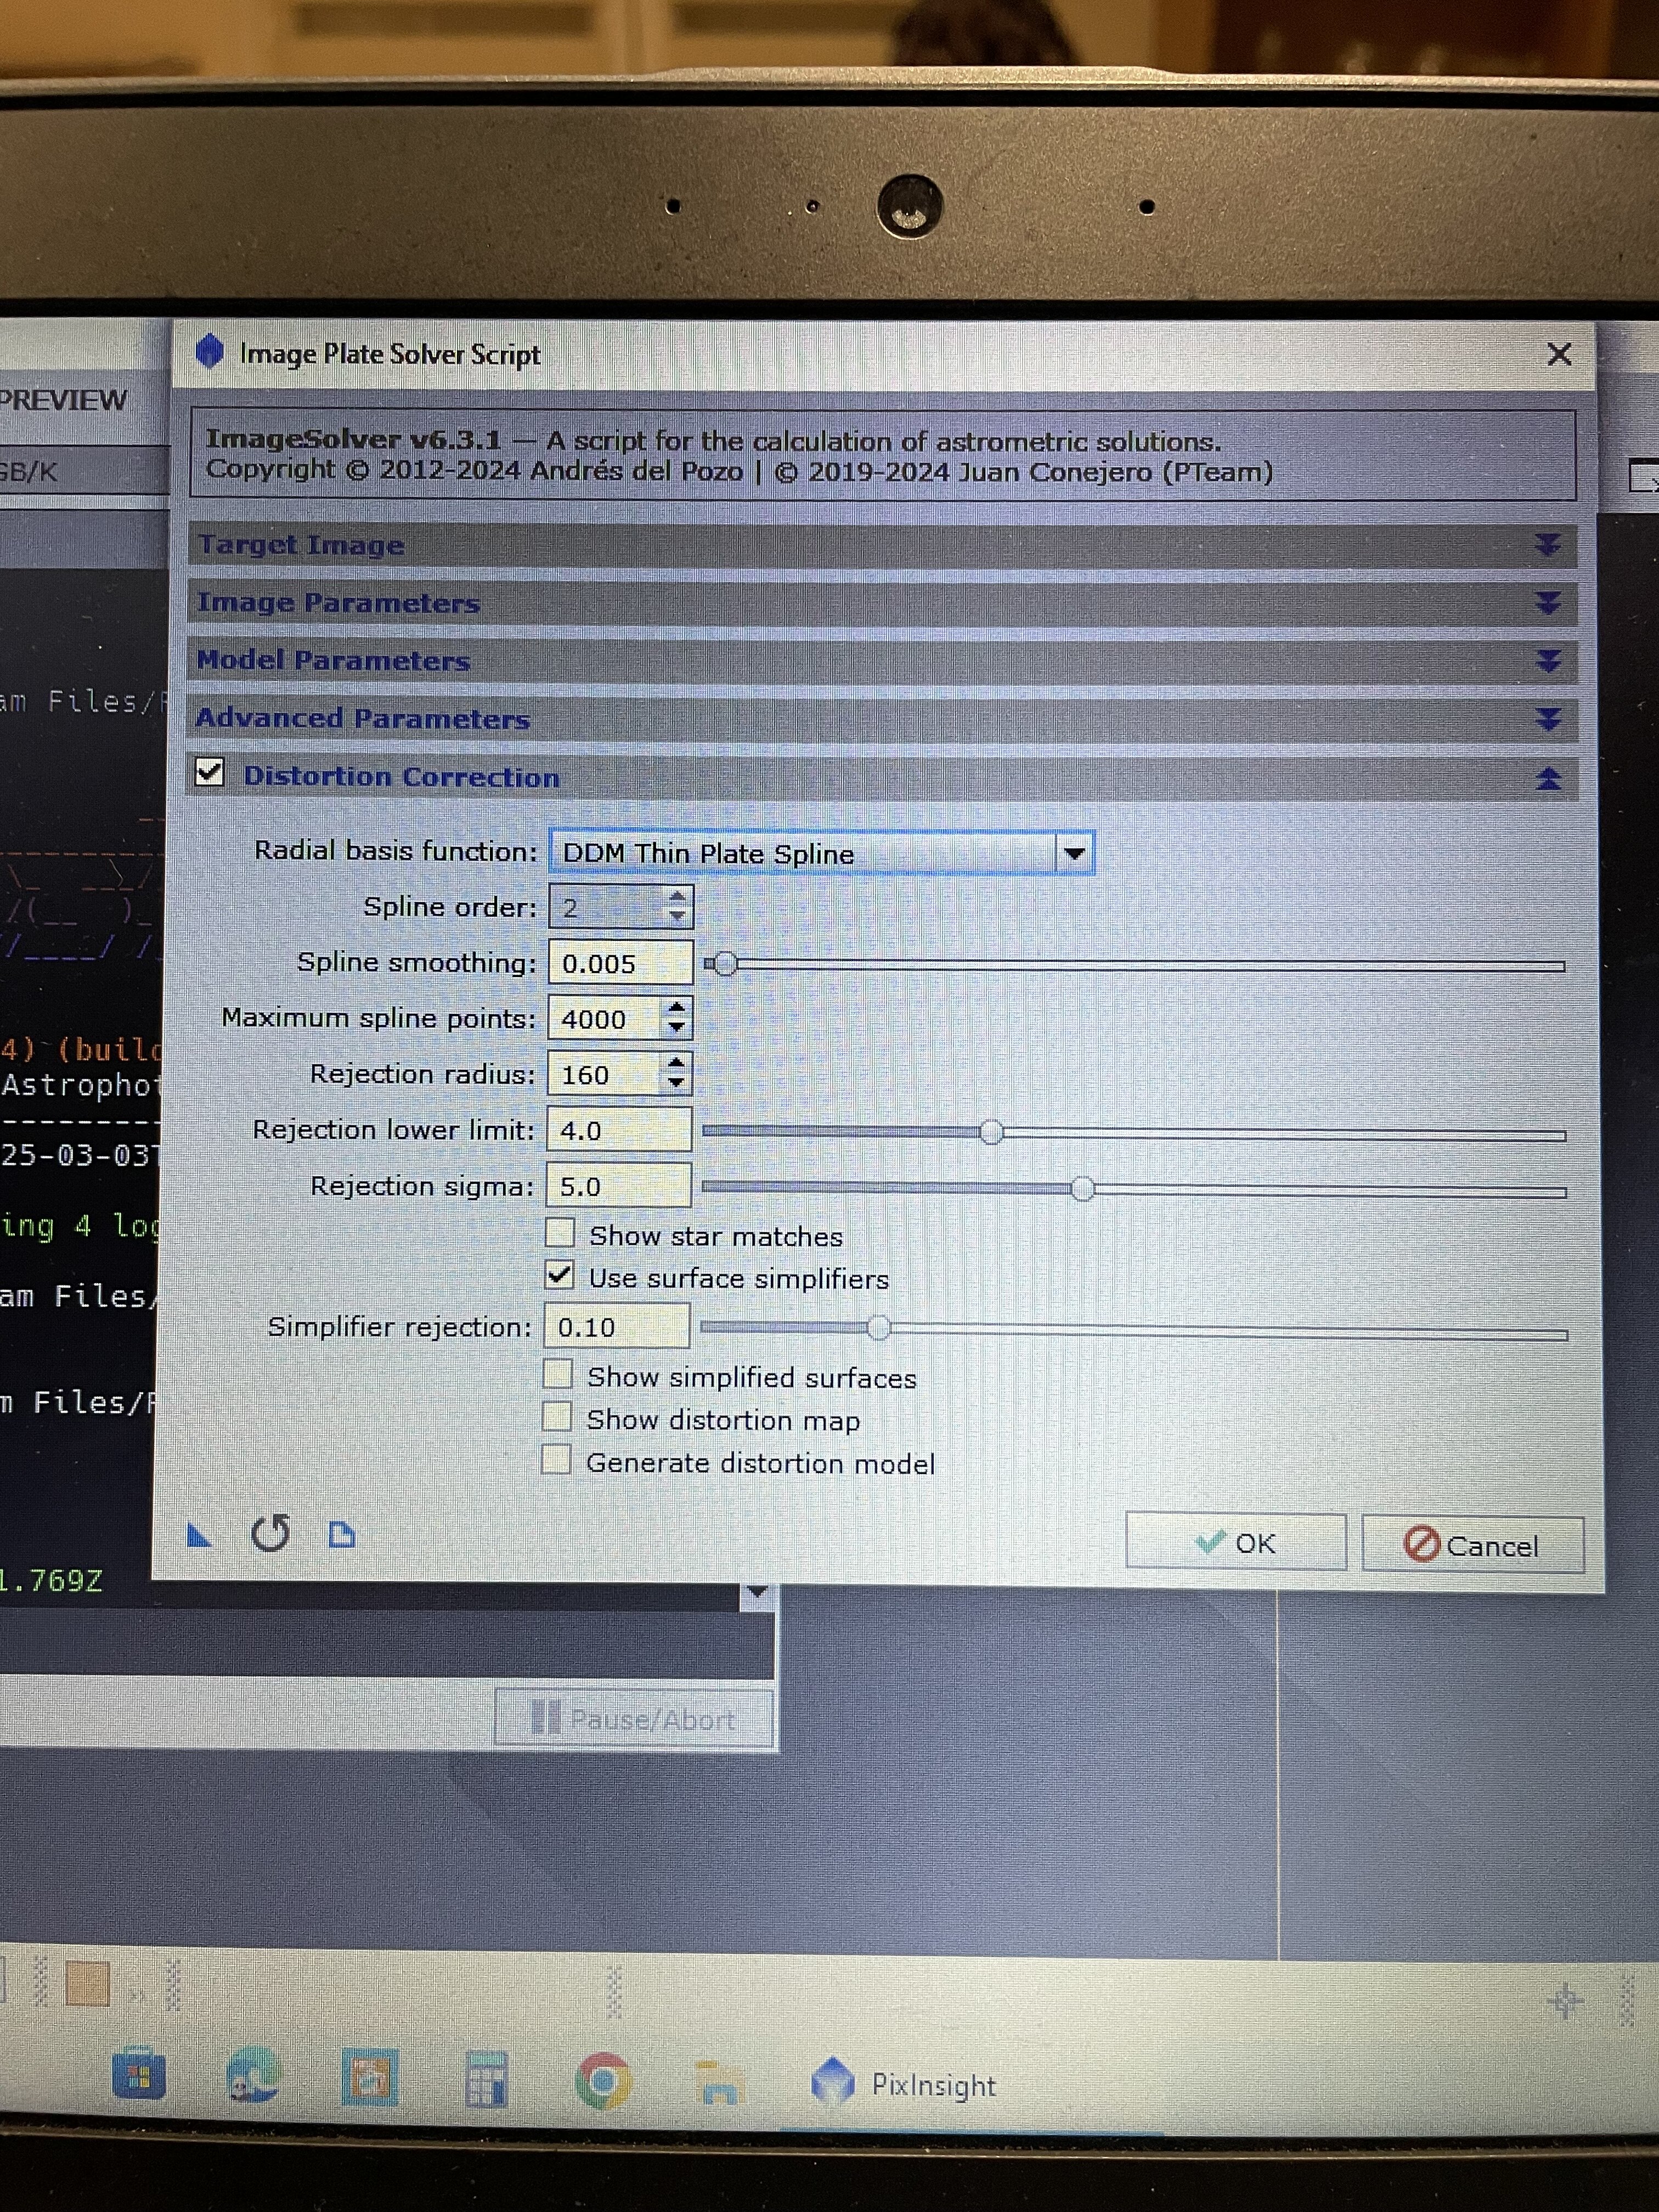
Task: Click the Pause/Abort button in console window
Action: point(634,1718)
